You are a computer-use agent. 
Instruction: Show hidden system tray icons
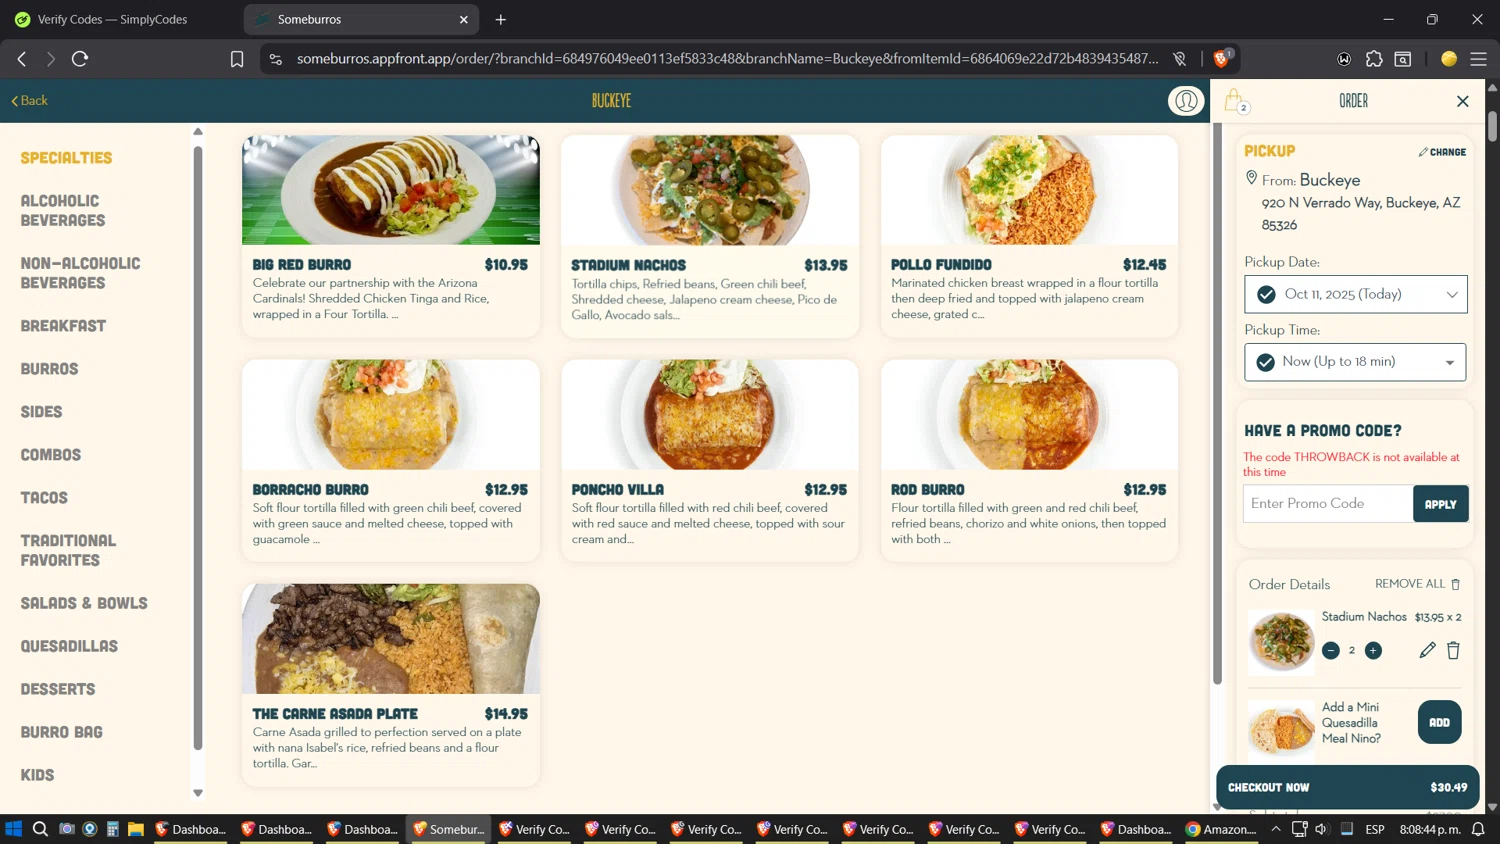tap(1276, 829)
